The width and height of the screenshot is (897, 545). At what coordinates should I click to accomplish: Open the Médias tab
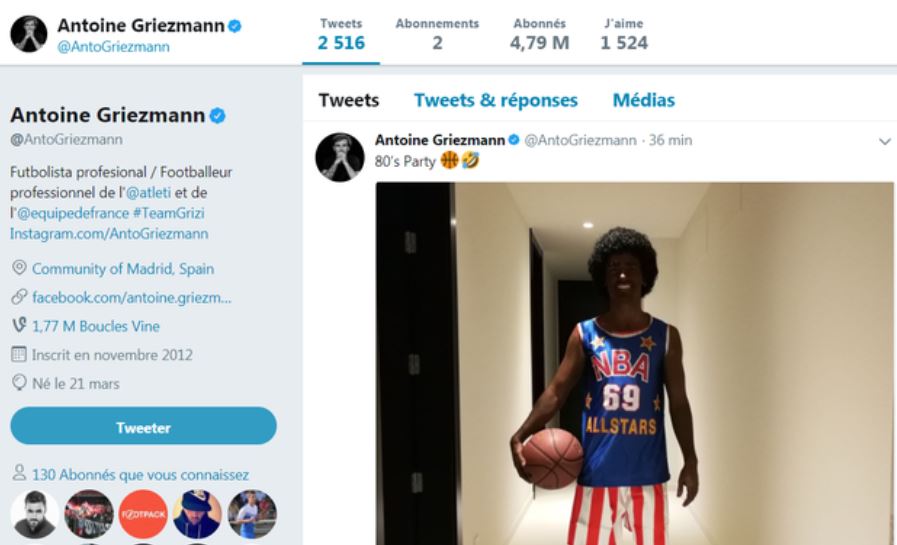(643, 100)
